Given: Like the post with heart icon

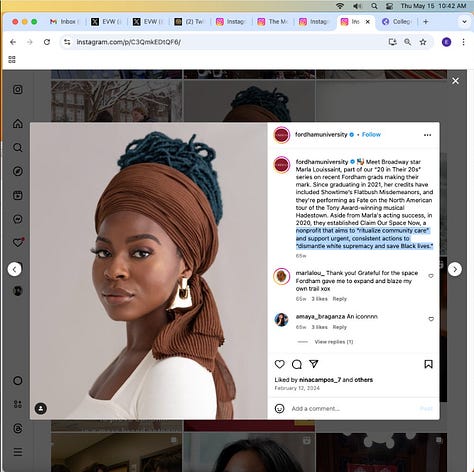Looking at the screenshot, I should coord(280,364).
